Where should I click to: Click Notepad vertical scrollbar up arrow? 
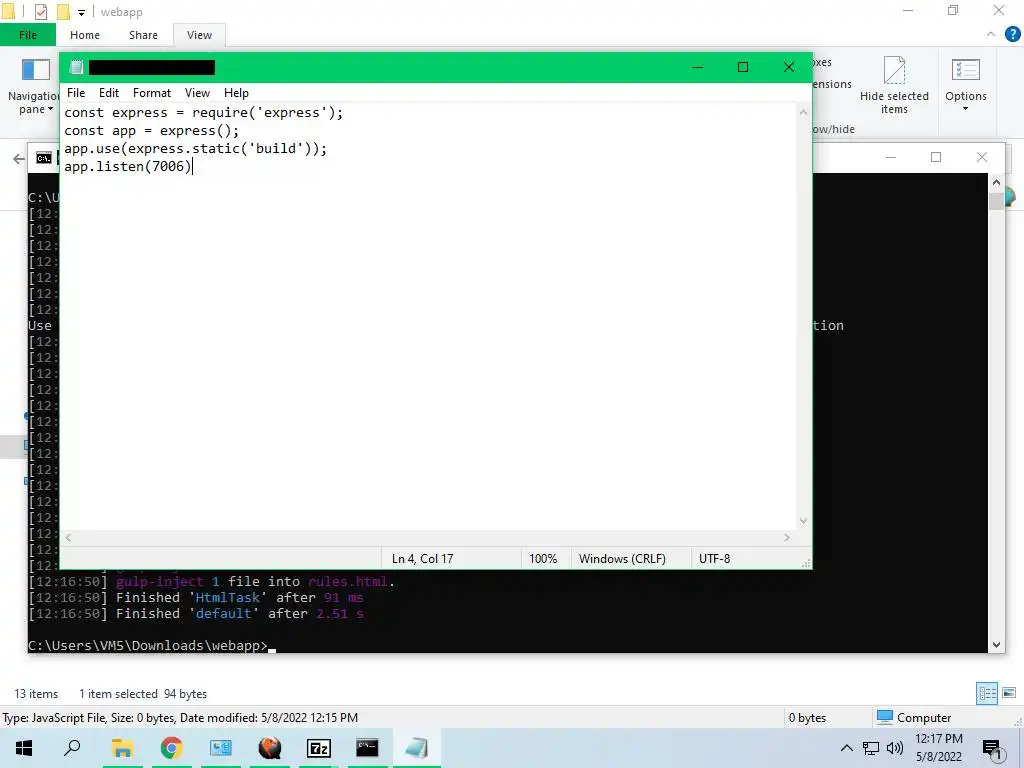(803, 112)
